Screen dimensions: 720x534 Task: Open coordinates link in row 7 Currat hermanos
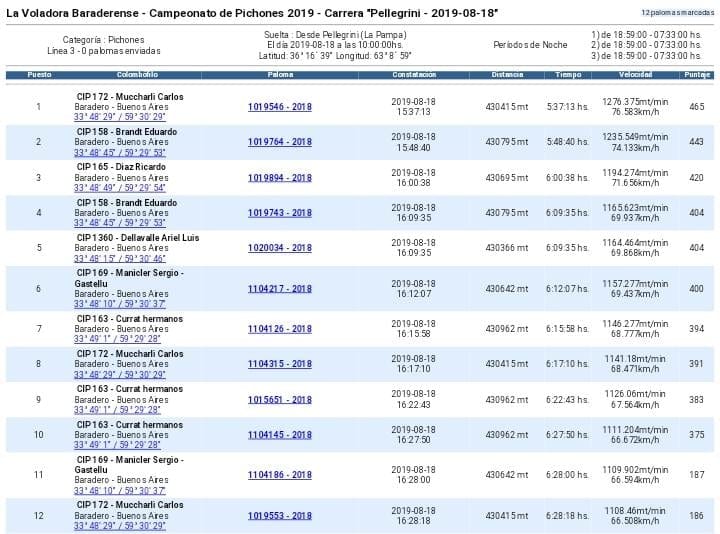[117, 339]
